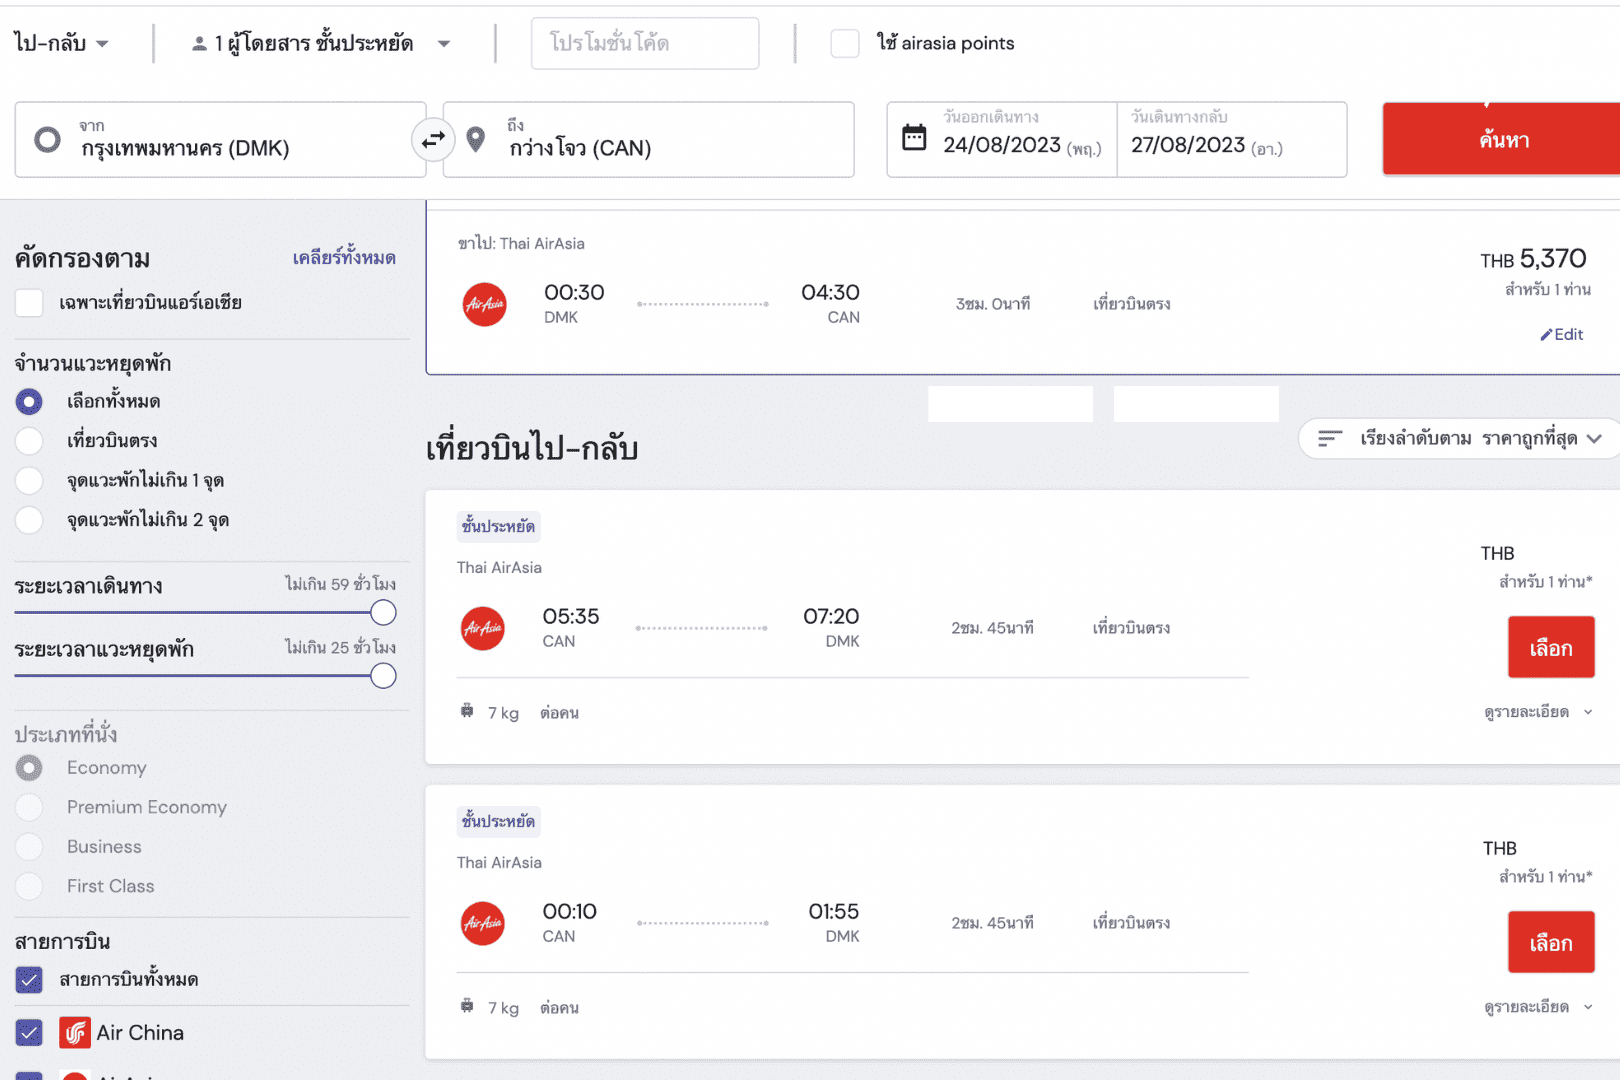Adjust layover duration slider handle
Viewport: 1620px width, 1080px height.
(x=383, y=676)
